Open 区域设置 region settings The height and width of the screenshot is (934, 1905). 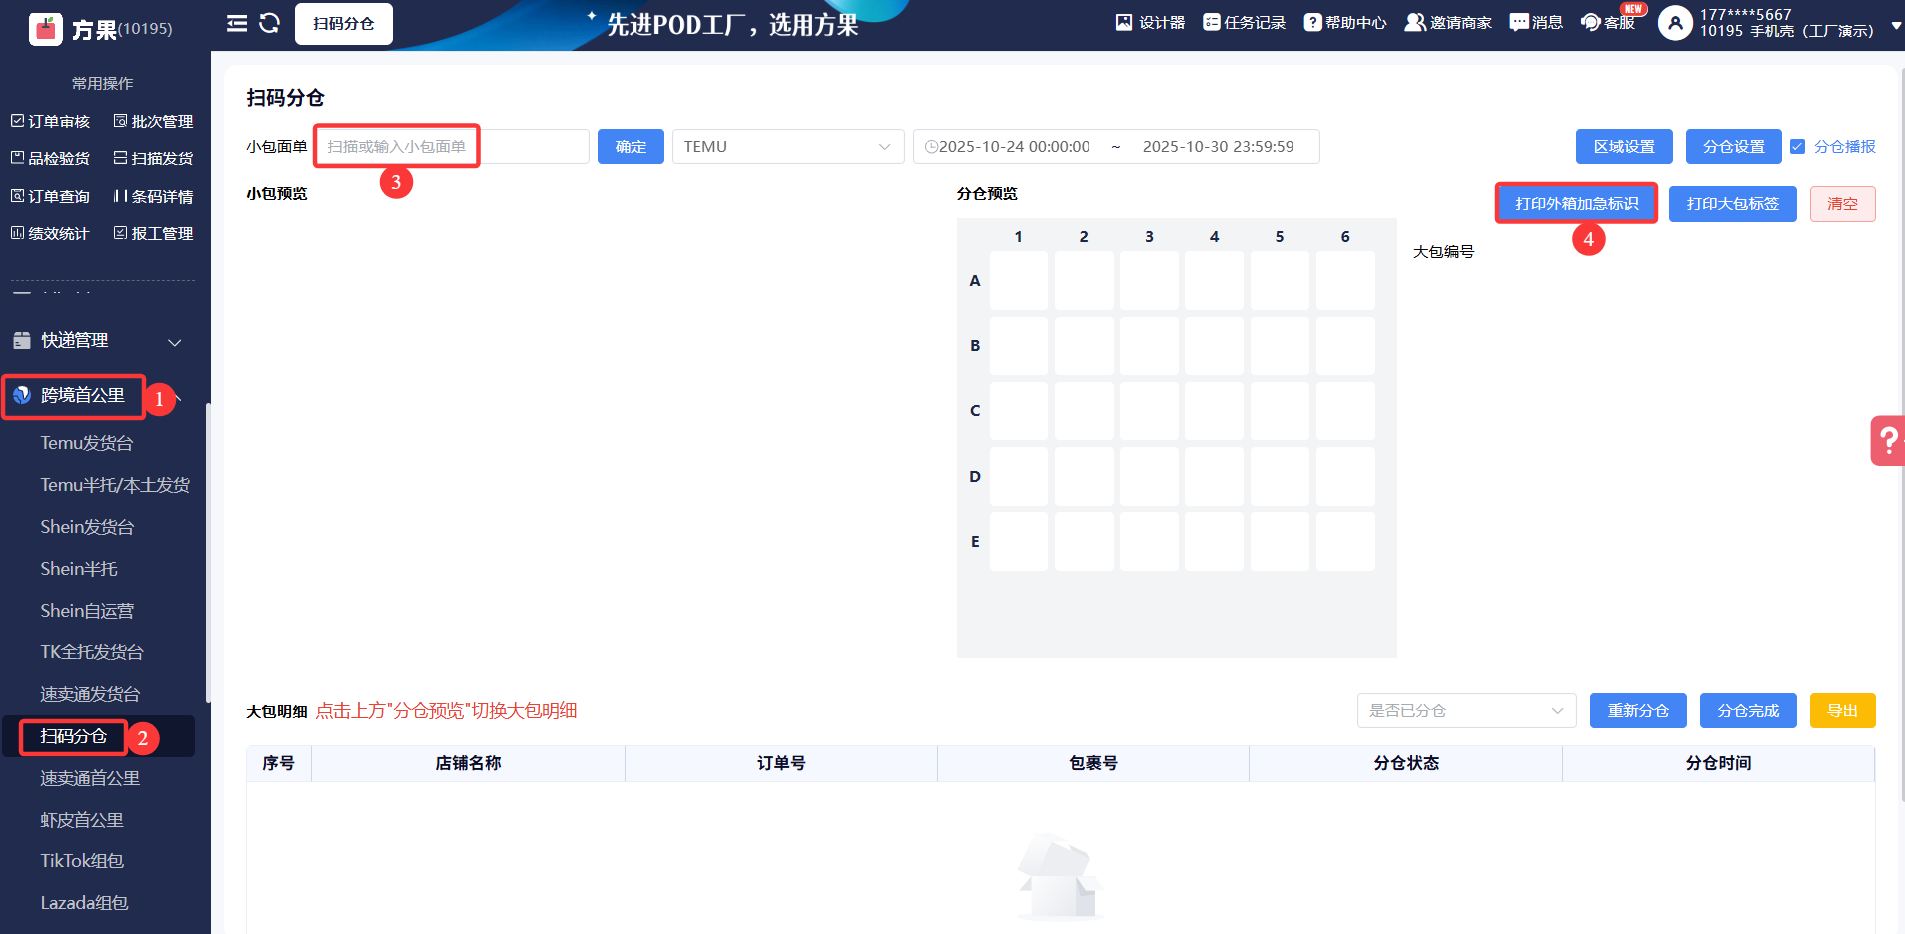(1624, 147)
